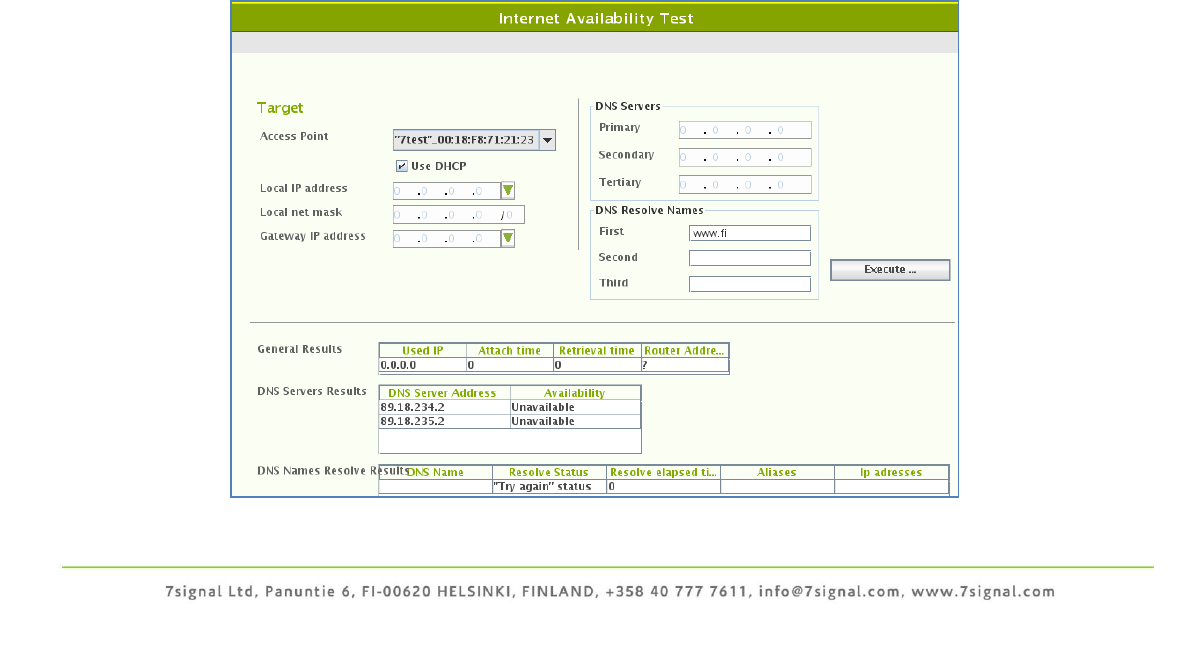This screenshot has height=645, width=1189.
Task: Click the 'Attach time' column header
Action: (510, 351)
